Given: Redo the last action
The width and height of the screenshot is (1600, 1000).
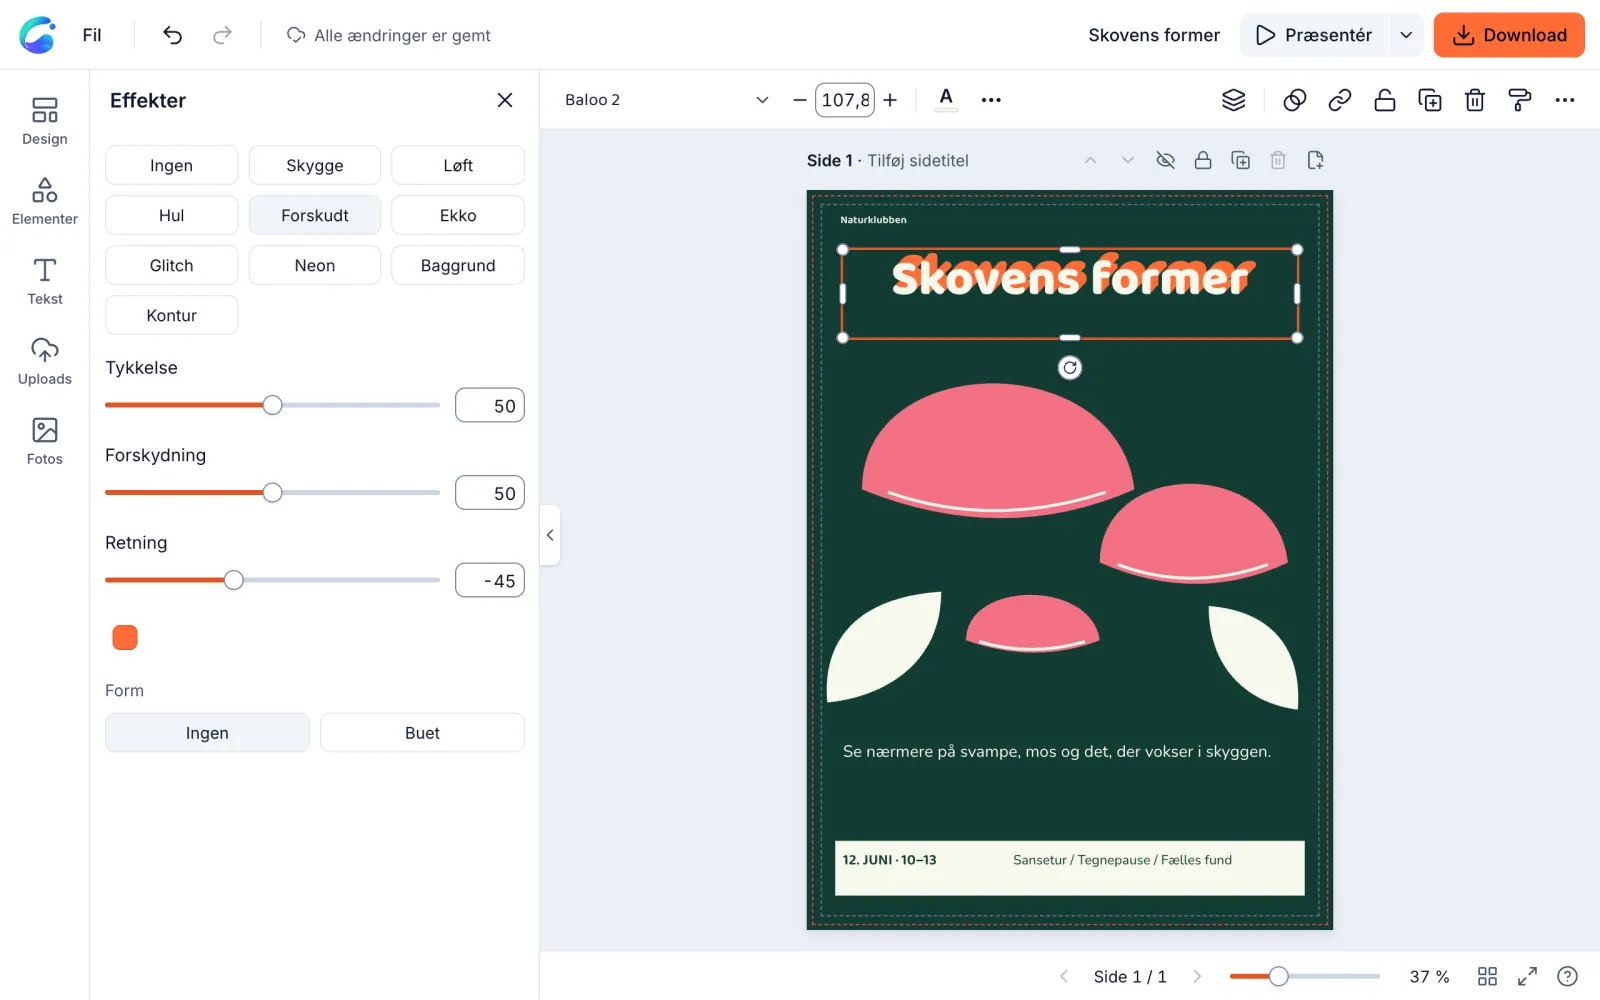Looking at the screenshot, I should point(222,35).
